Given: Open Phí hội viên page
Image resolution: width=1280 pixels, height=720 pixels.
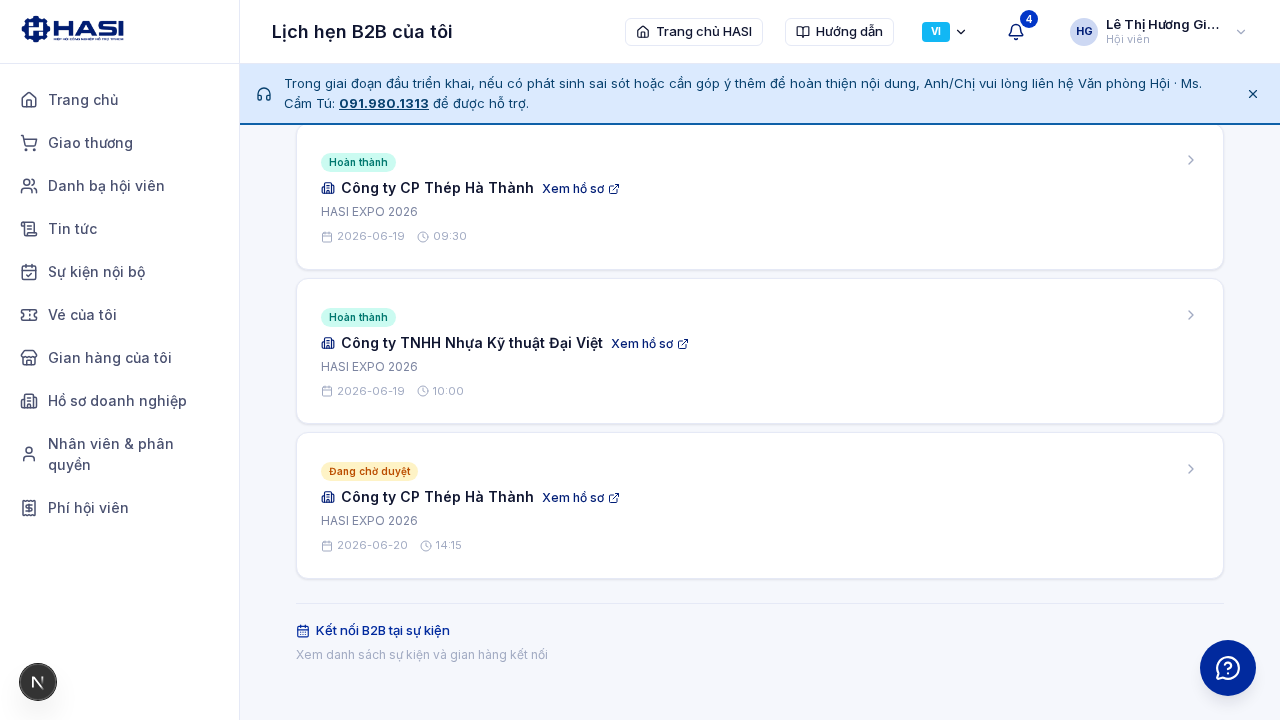Looking at the screenshot, I should click(x=119, y=508).
